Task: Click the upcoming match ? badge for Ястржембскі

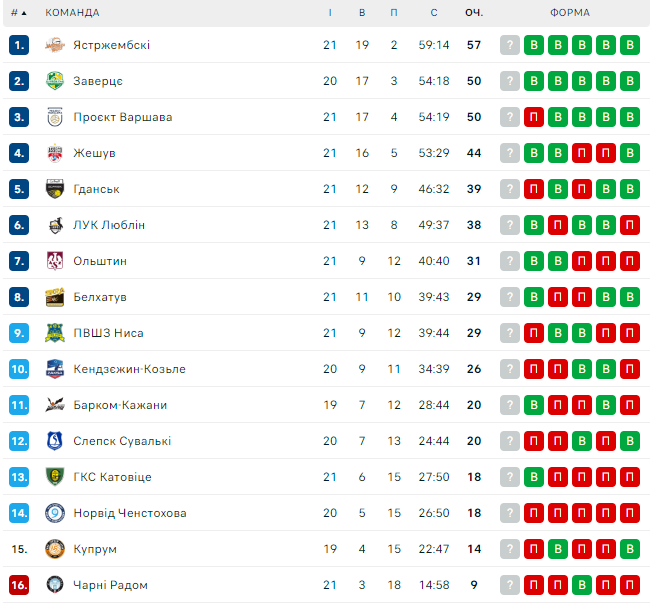Action: (510, 45)
